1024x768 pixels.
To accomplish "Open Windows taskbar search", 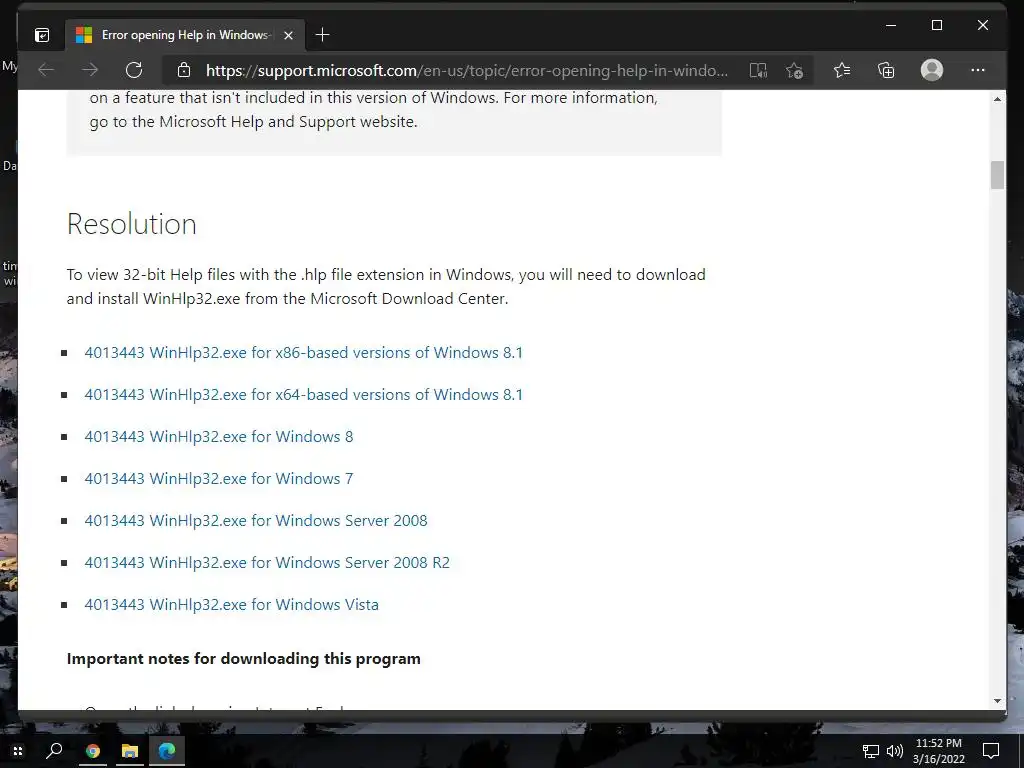I will pos(54,751).
